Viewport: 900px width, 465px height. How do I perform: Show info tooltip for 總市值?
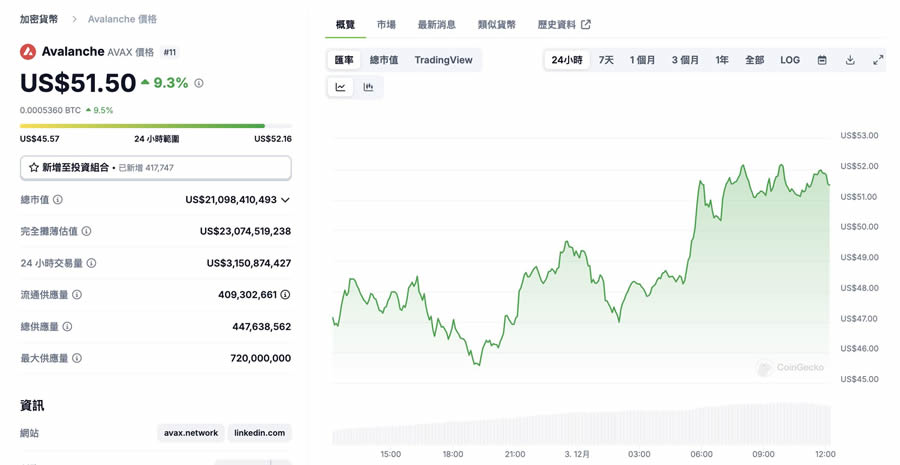pyautogui.click(x=58, y=200)
